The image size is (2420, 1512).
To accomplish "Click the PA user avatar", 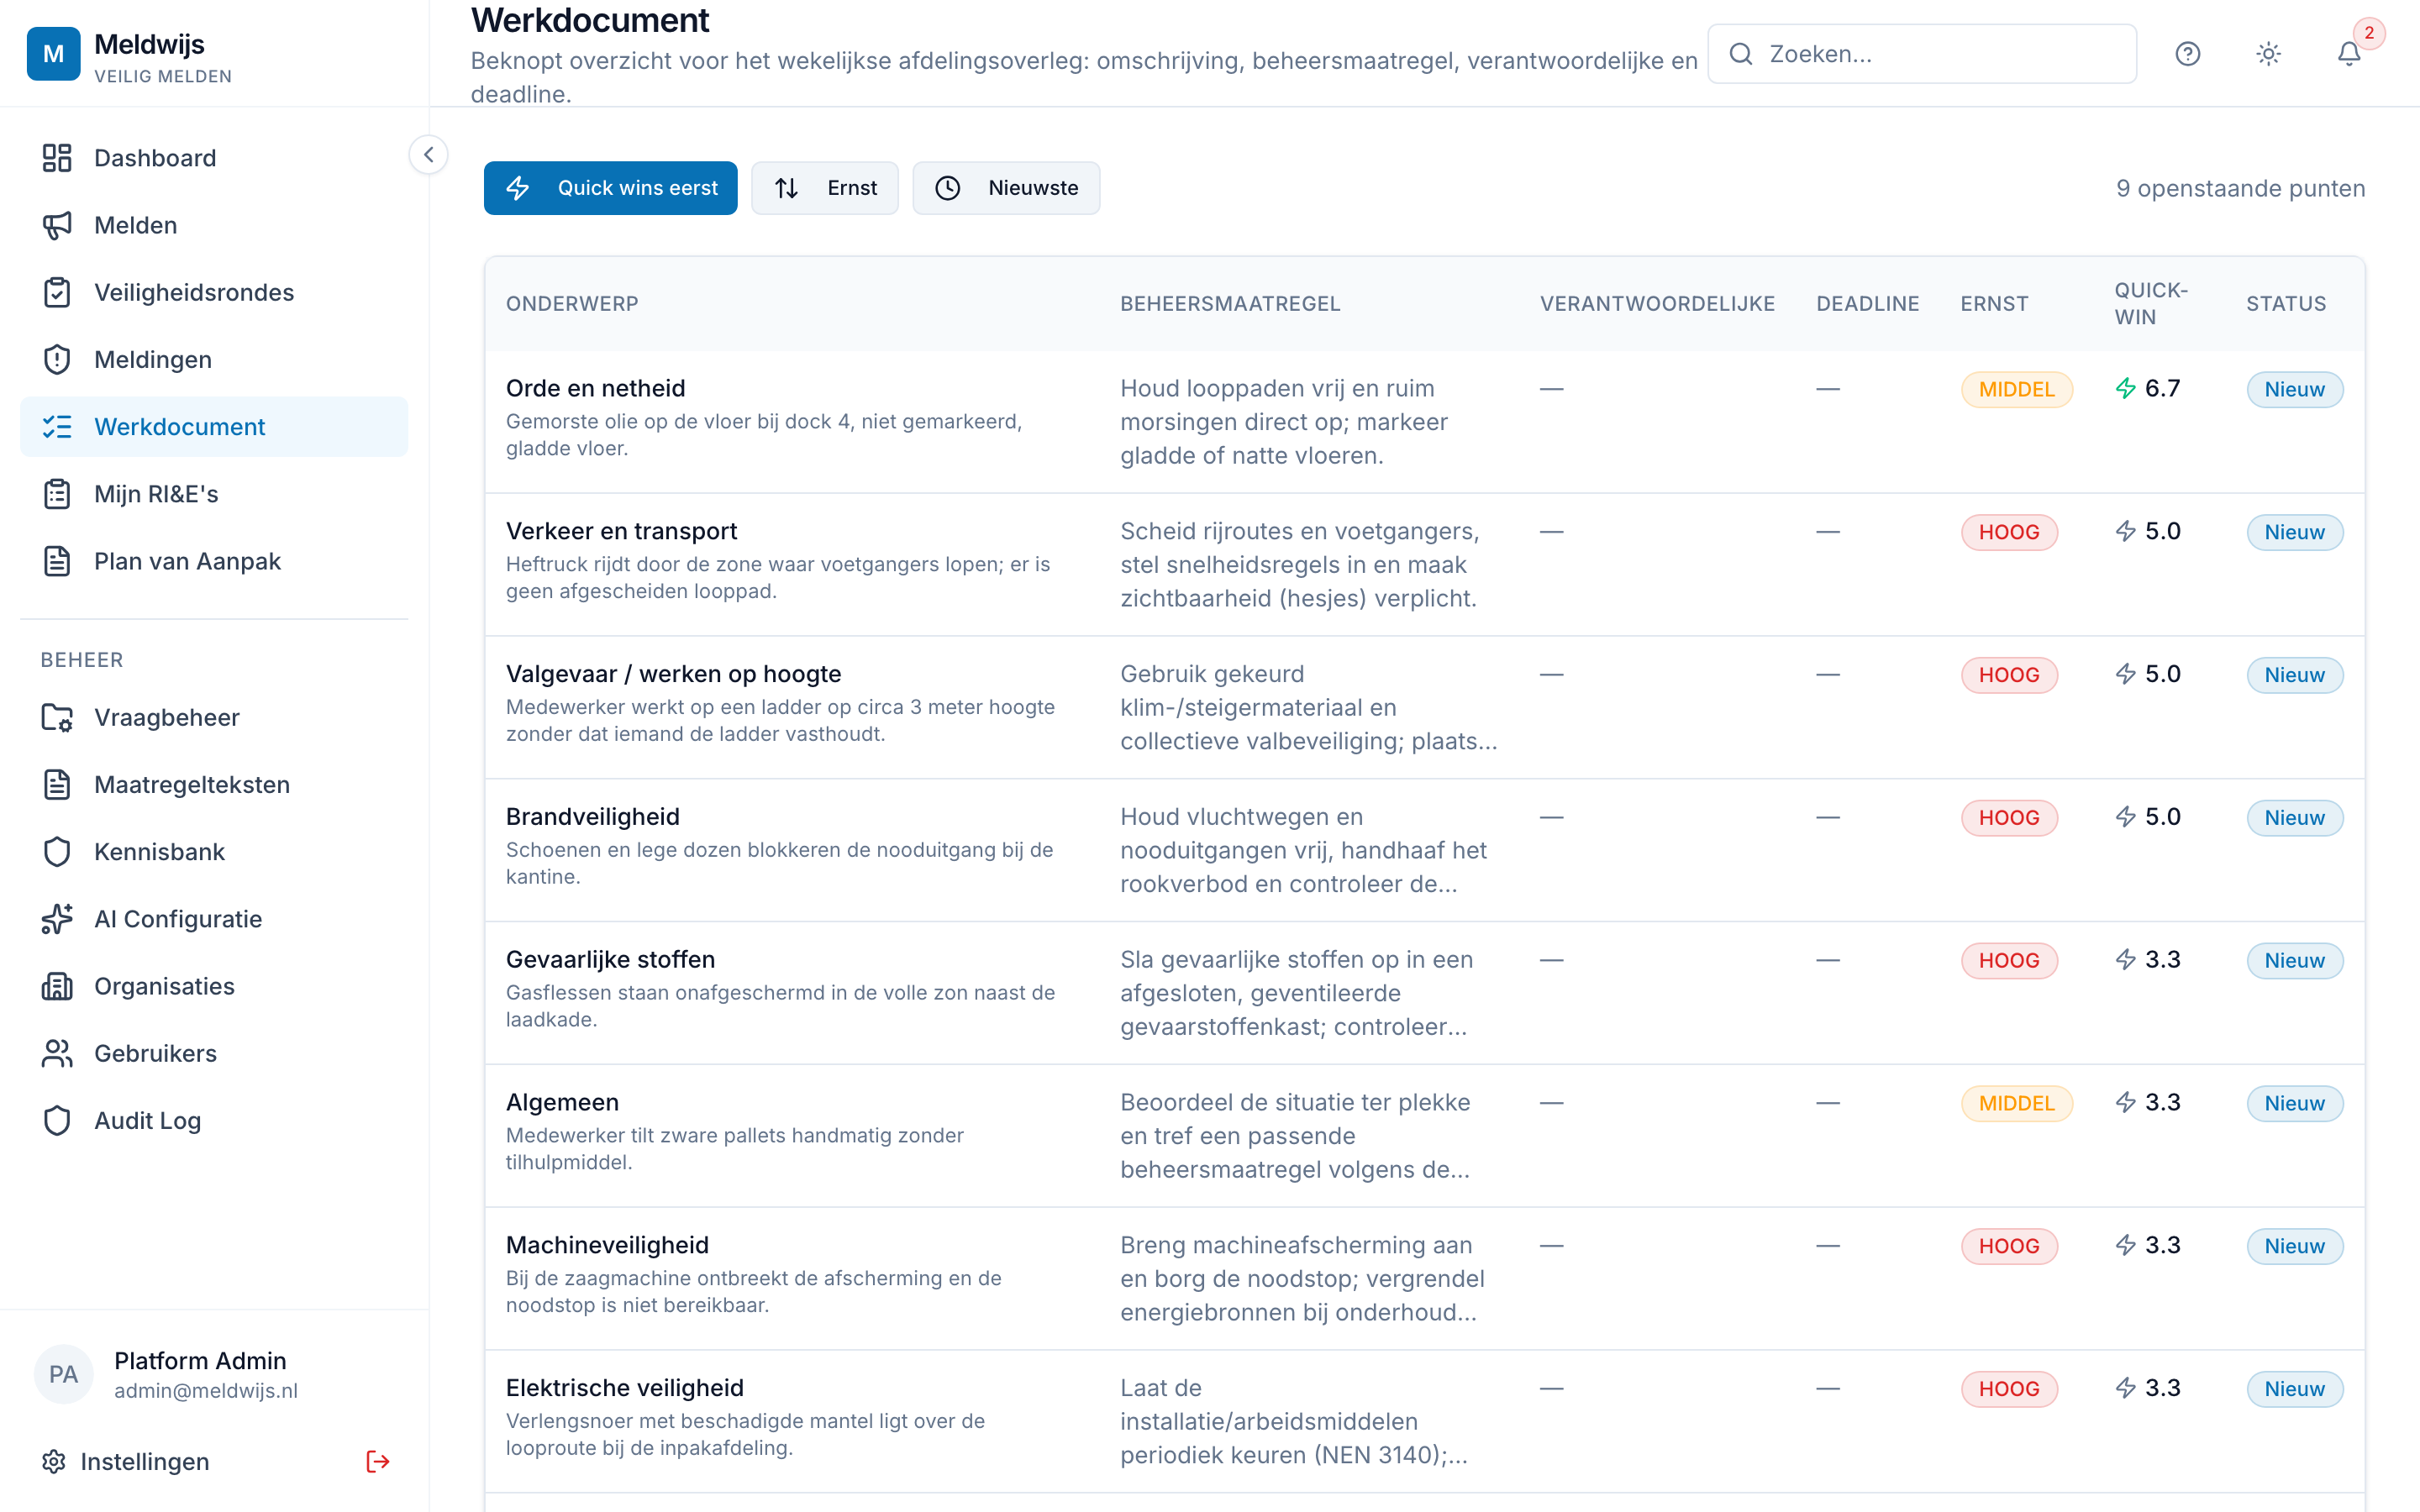I will tap(63, 1374).
